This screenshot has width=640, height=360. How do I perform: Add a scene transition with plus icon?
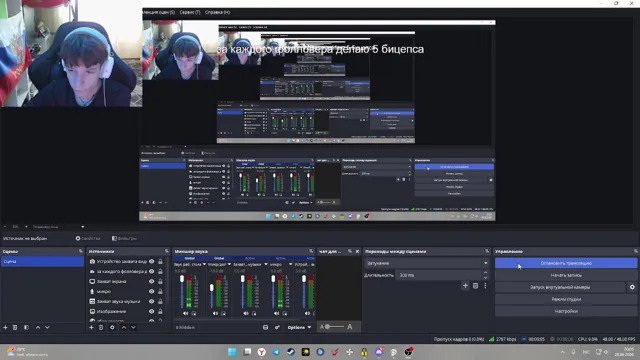pyautogui.click(x=465, y=286)
